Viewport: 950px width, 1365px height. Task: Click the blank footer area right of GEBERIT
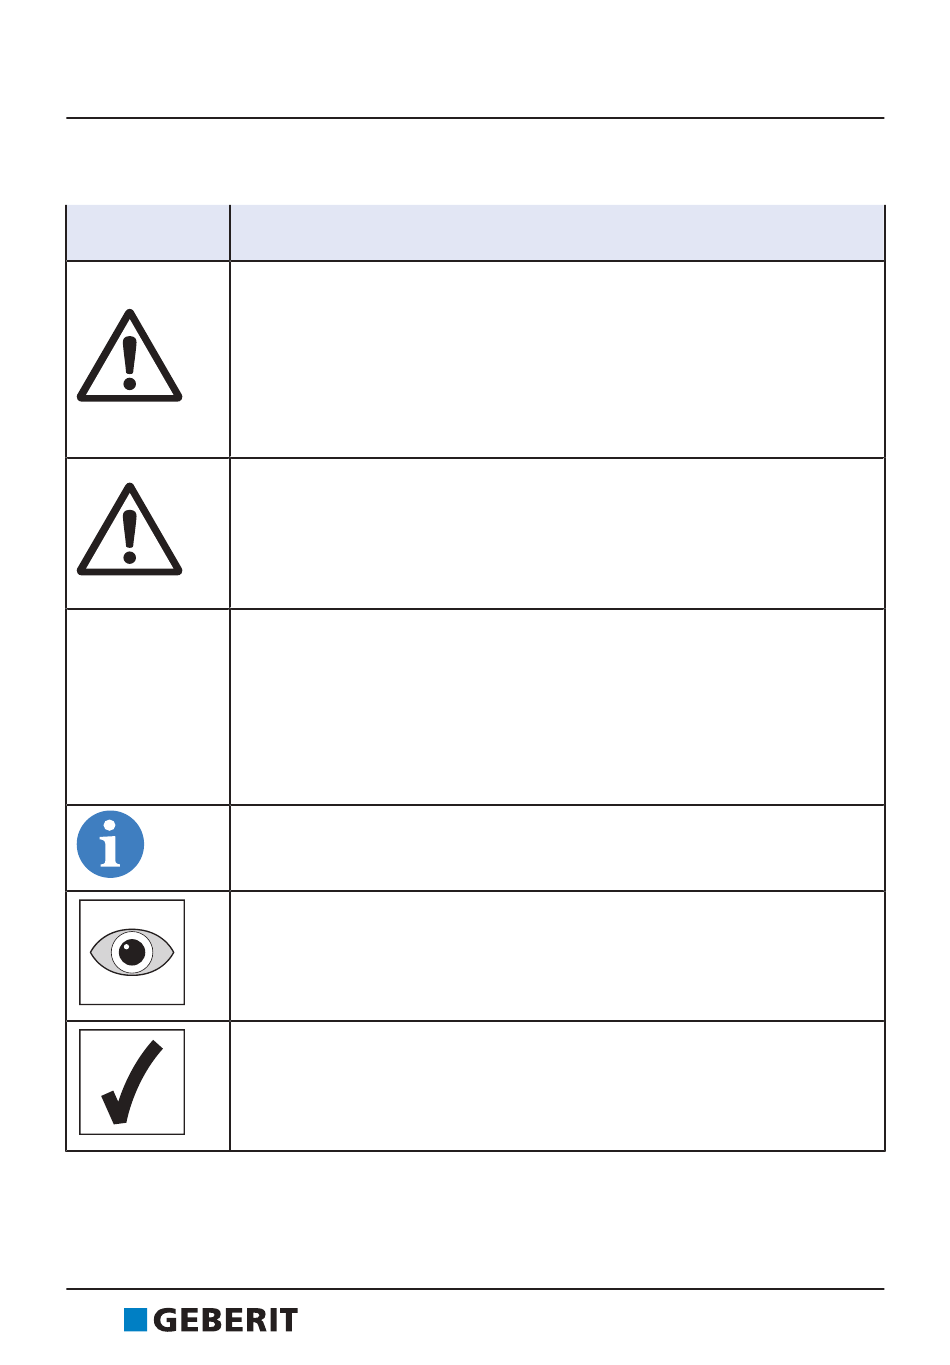click(x=600, y=1321)
